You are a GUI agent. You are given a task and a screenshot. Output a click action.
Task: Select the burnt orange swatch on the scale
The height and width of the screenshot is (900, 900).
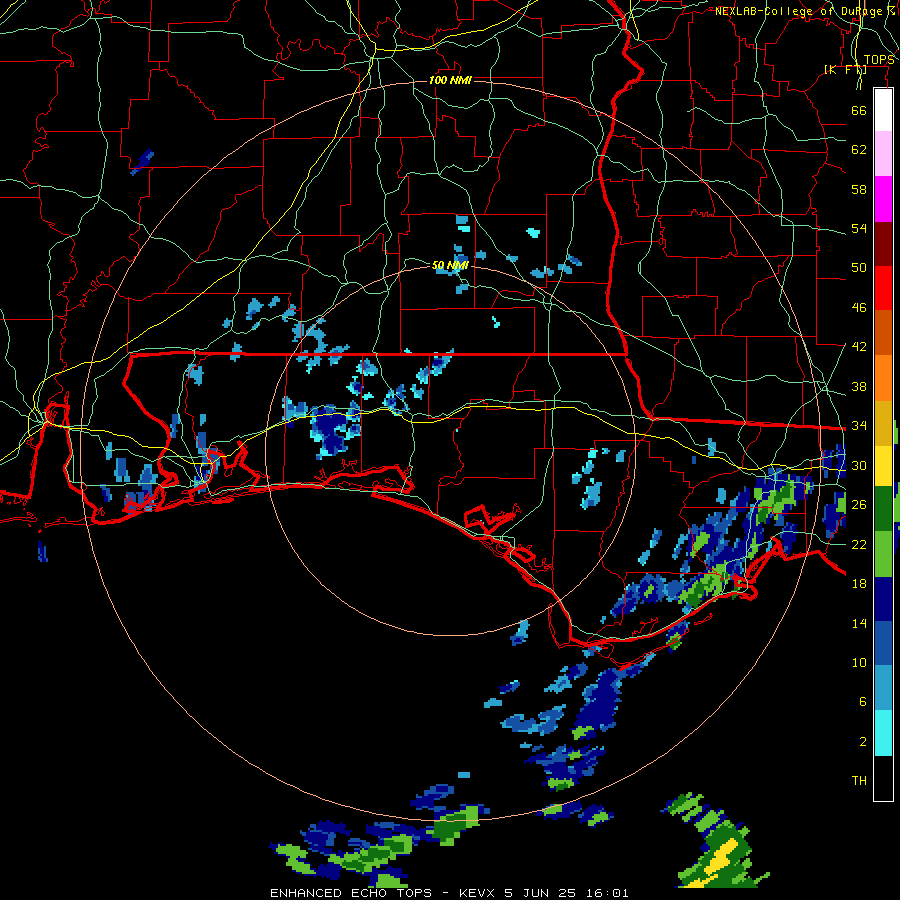[883, 332]
